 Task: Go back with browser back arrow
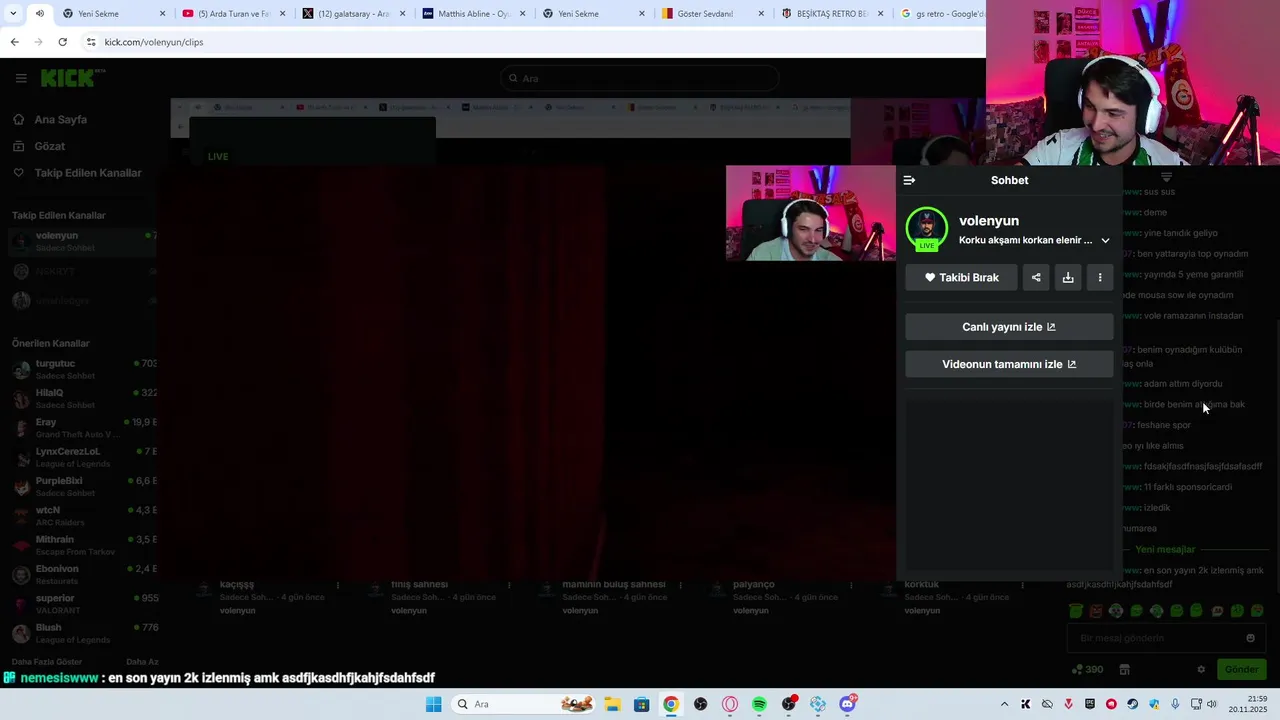14,42
